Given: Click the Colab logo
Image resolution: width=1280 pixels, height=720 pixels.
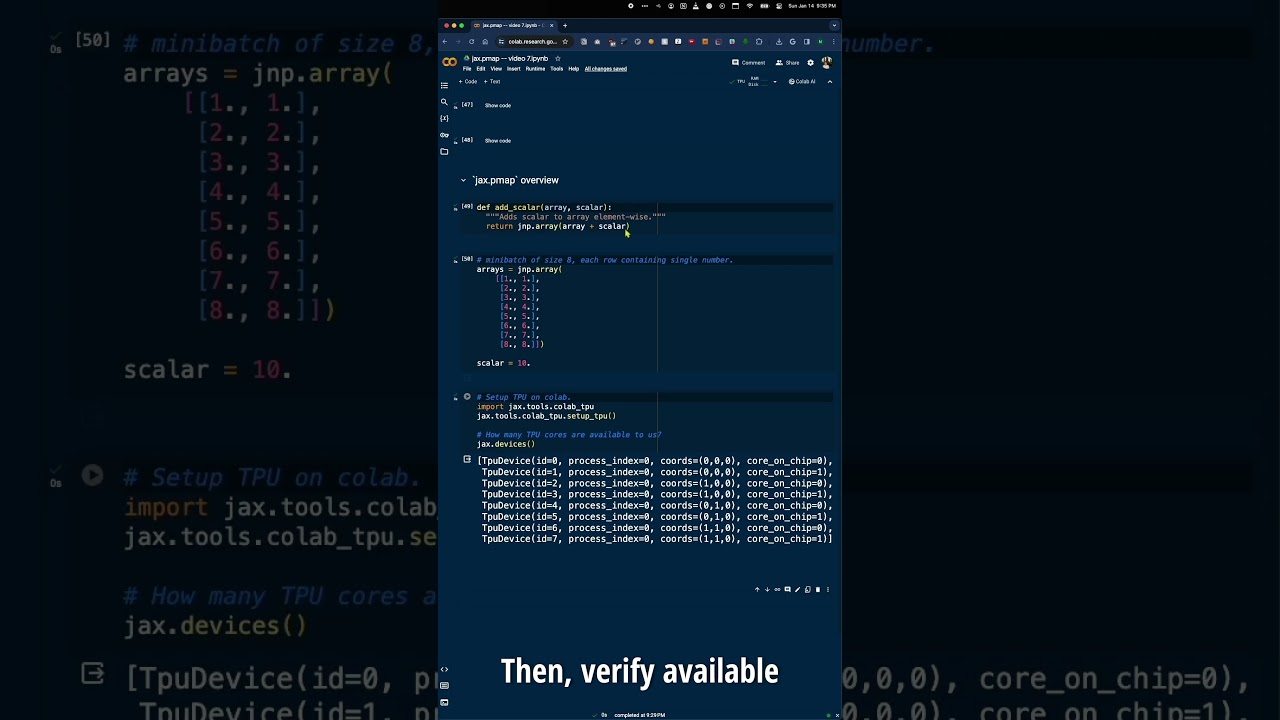Looking at the screenshot, I should pos(450,62).
